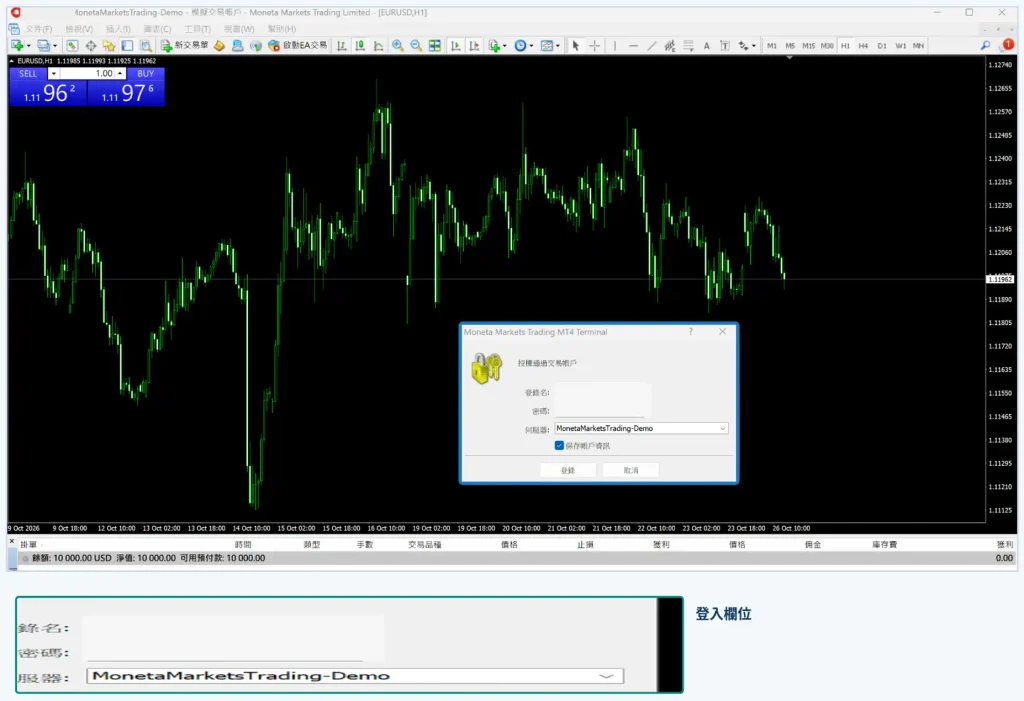This screenshot has height=701, width=1024.
Task: Toggle the AutoTrading (啟動EA交易) button
Action: coord(297,46)
